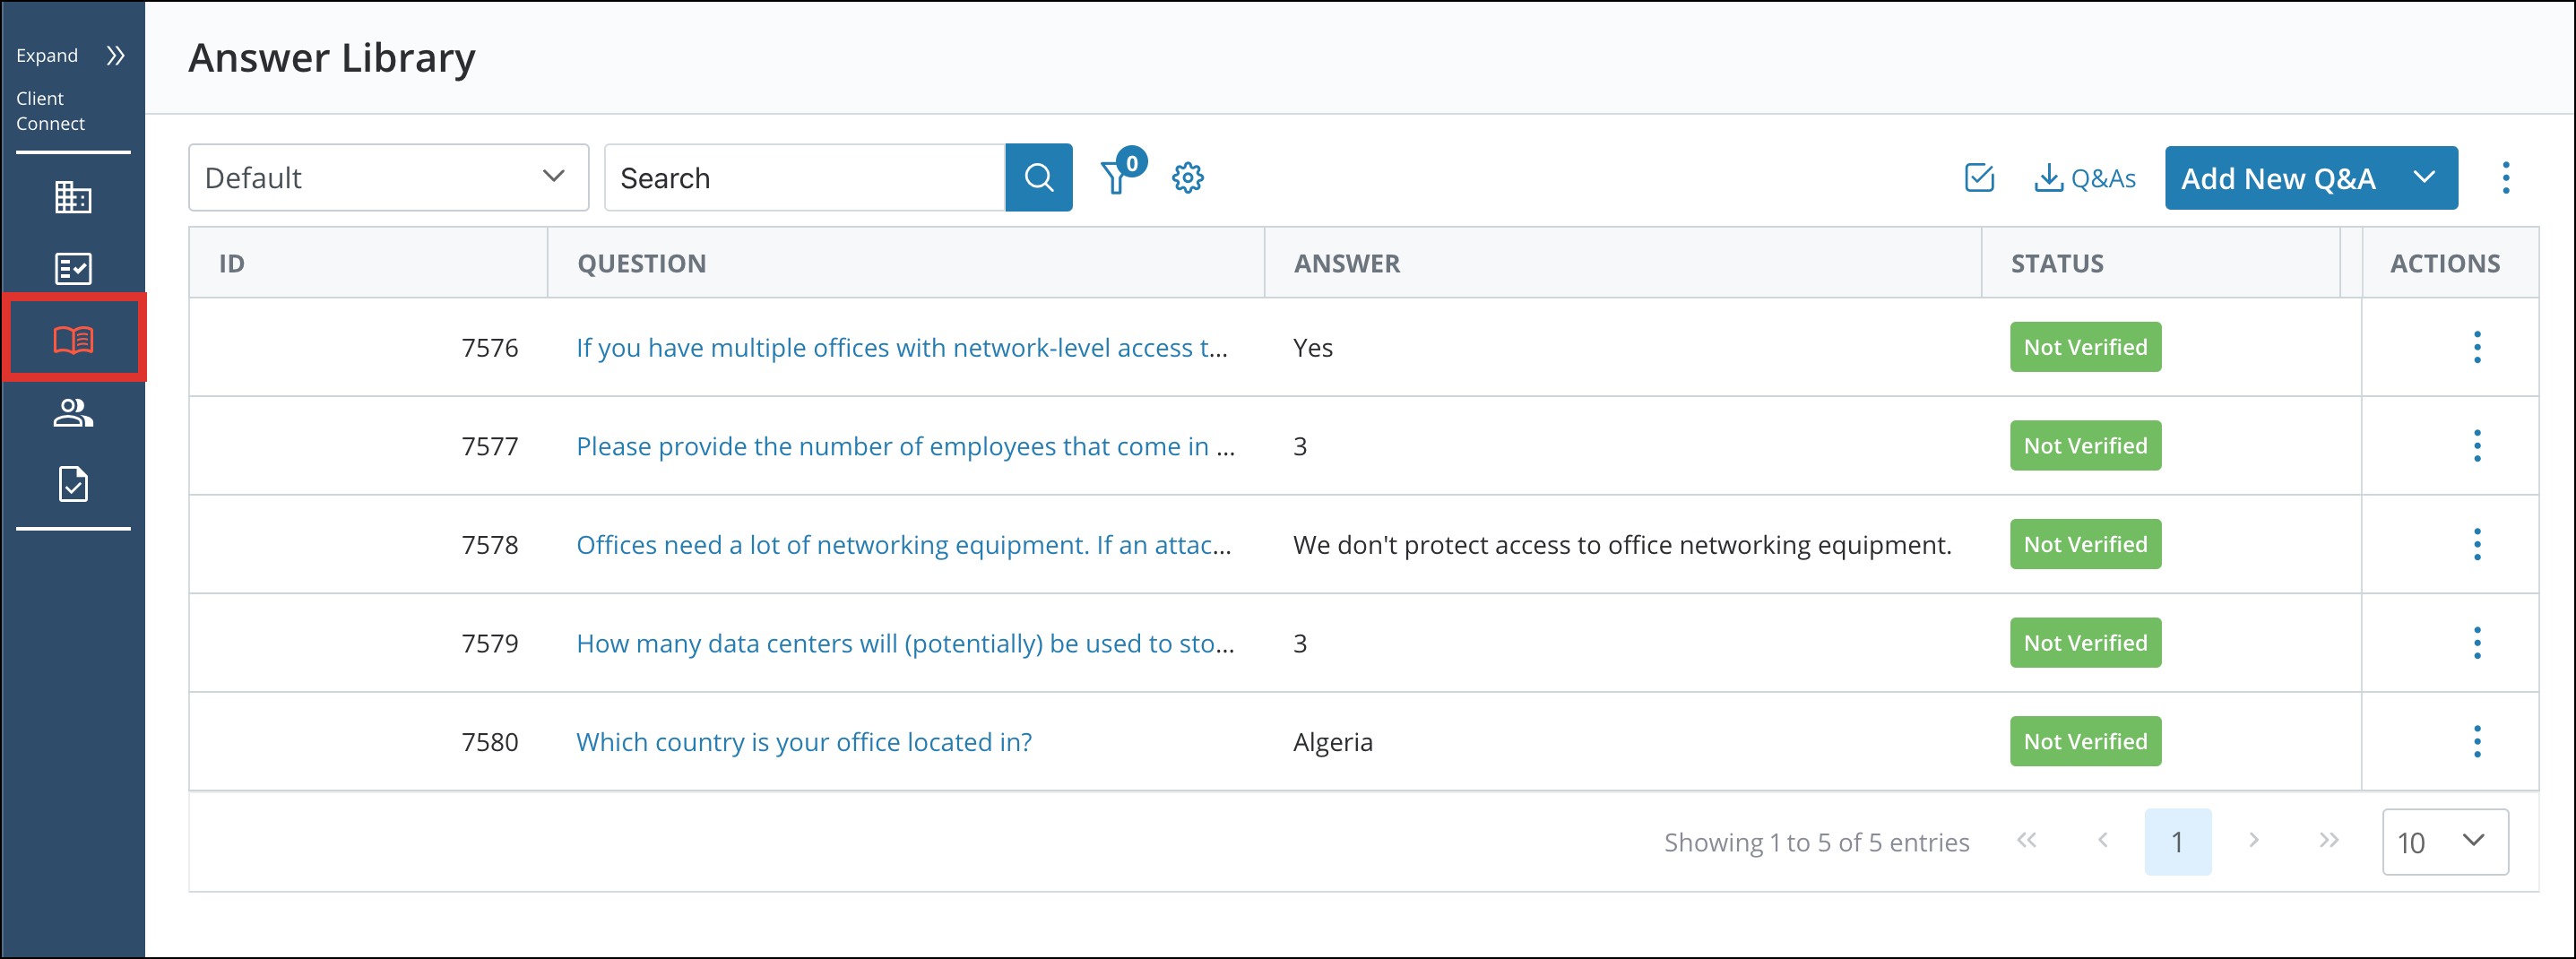This screenshot has height=959, width=2576.
Task: Download Q&As using the export icon
Action: [2086, 178]
